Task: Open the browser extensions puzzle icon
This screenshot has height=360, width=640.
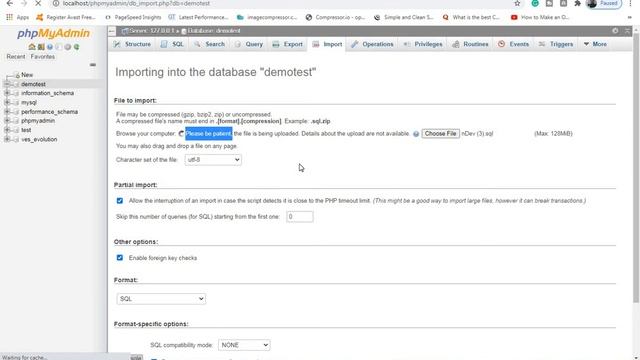Action: click(577, 4)
